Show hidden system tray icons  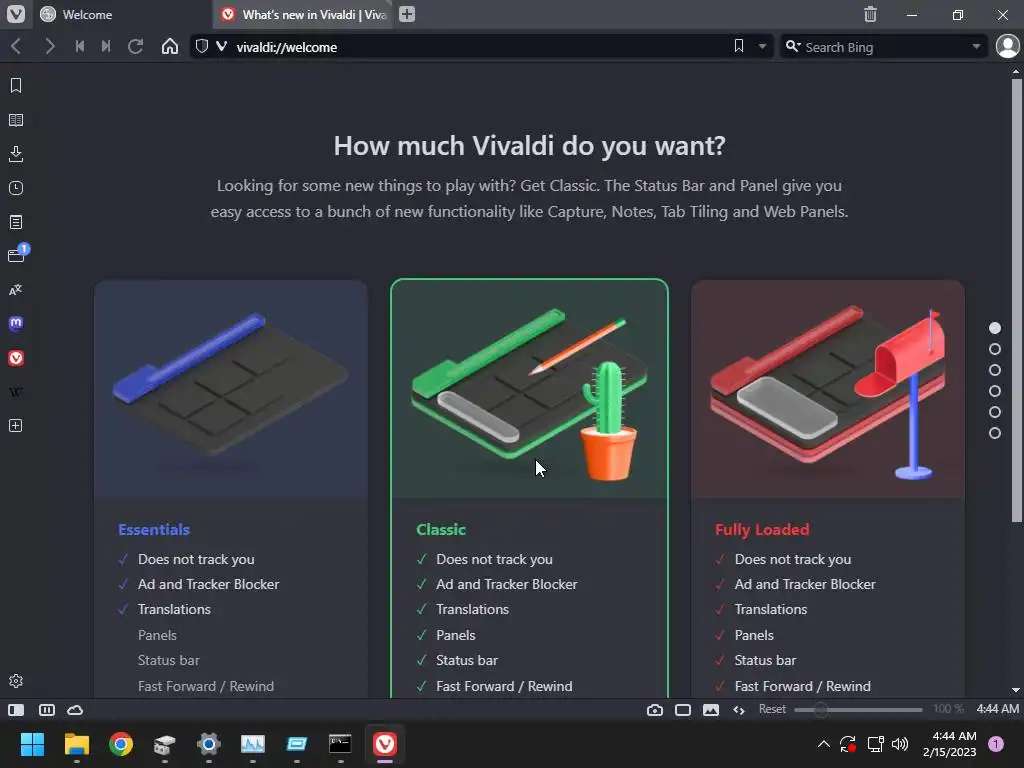[x=824, y=744]
